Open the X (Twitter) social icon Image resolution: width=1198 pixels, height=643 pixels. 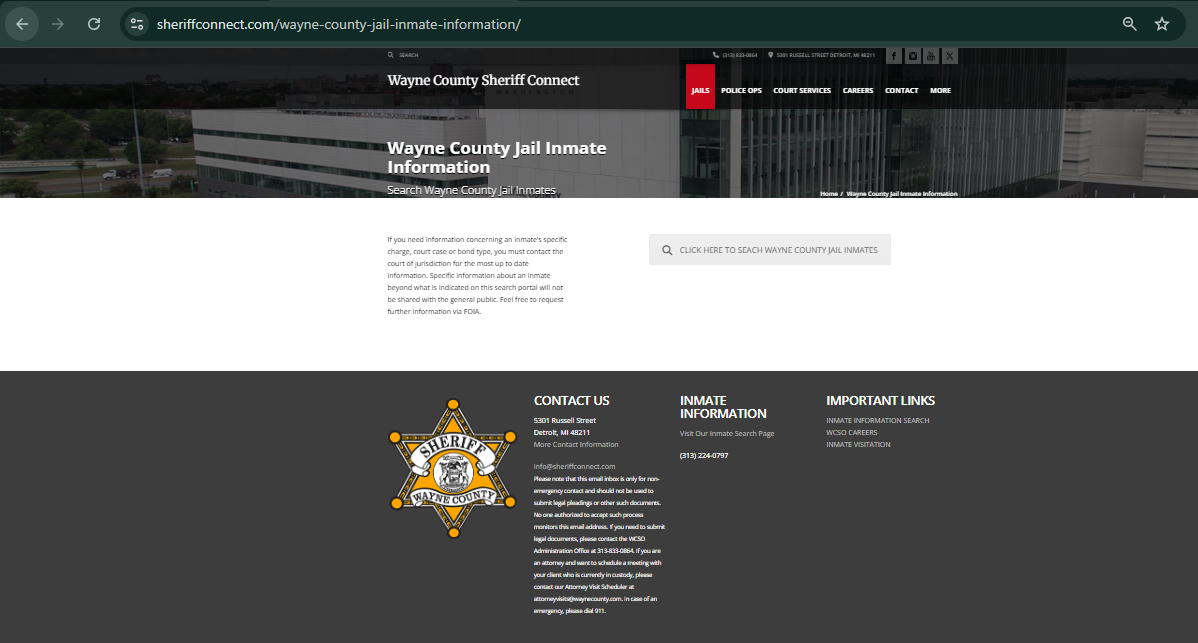949,56
